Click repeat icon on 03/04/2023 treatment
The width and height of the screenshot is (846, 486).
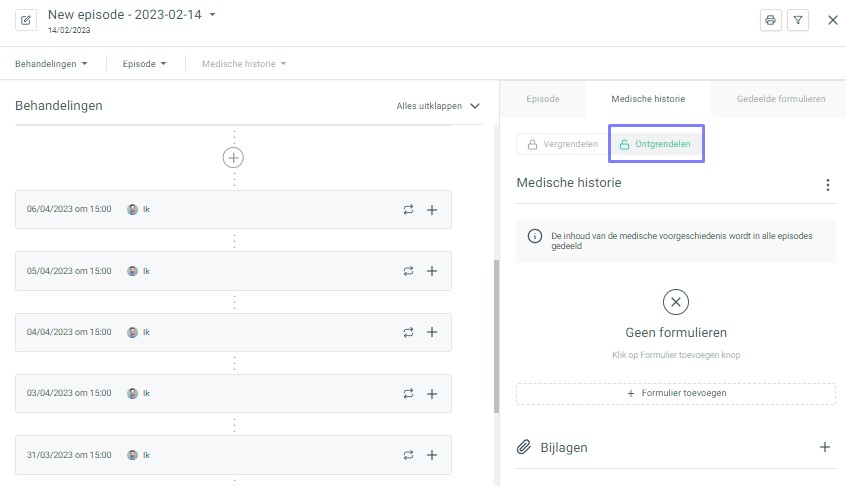point(408,394)
